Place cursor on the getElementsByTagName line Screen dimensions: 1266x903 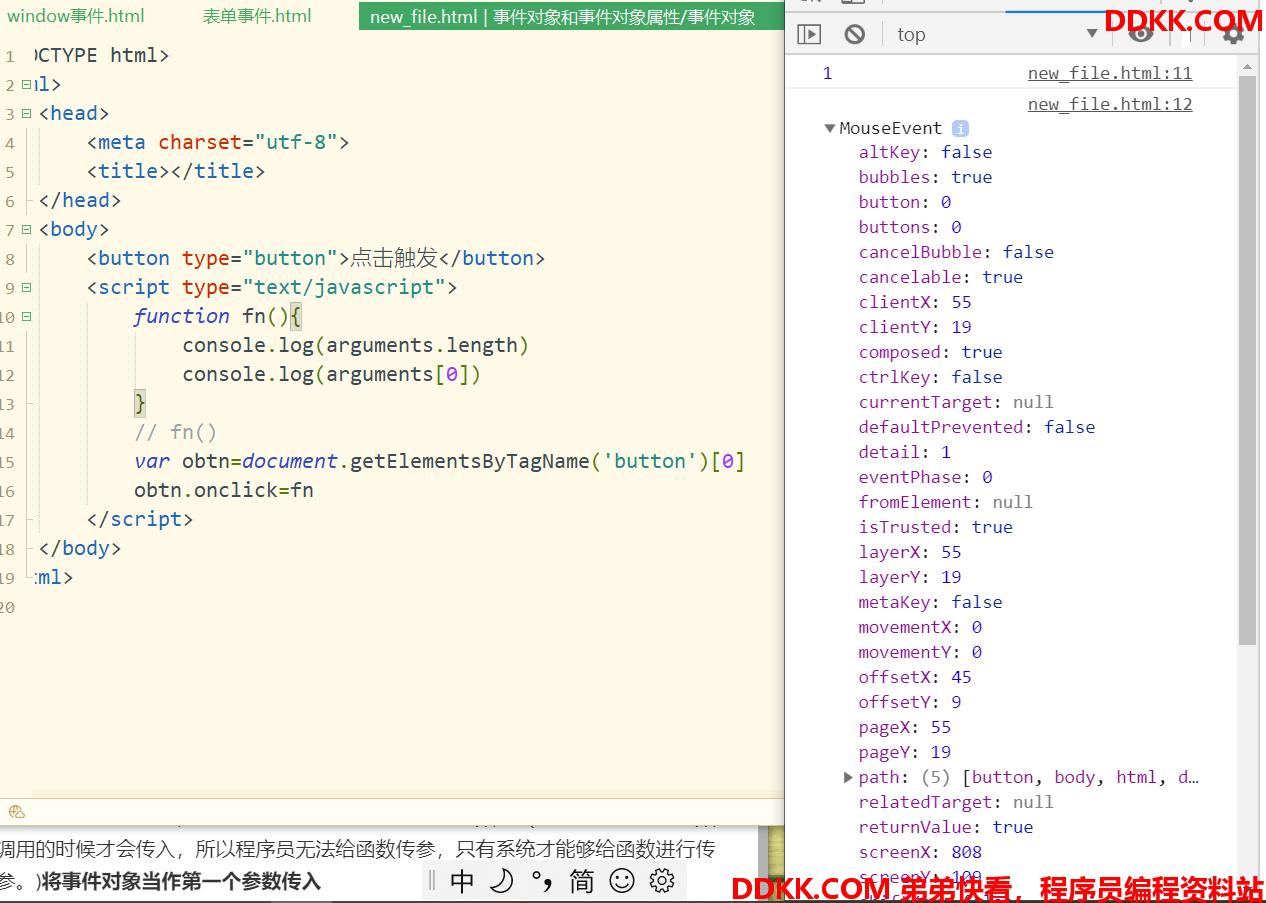pos(440,461)
